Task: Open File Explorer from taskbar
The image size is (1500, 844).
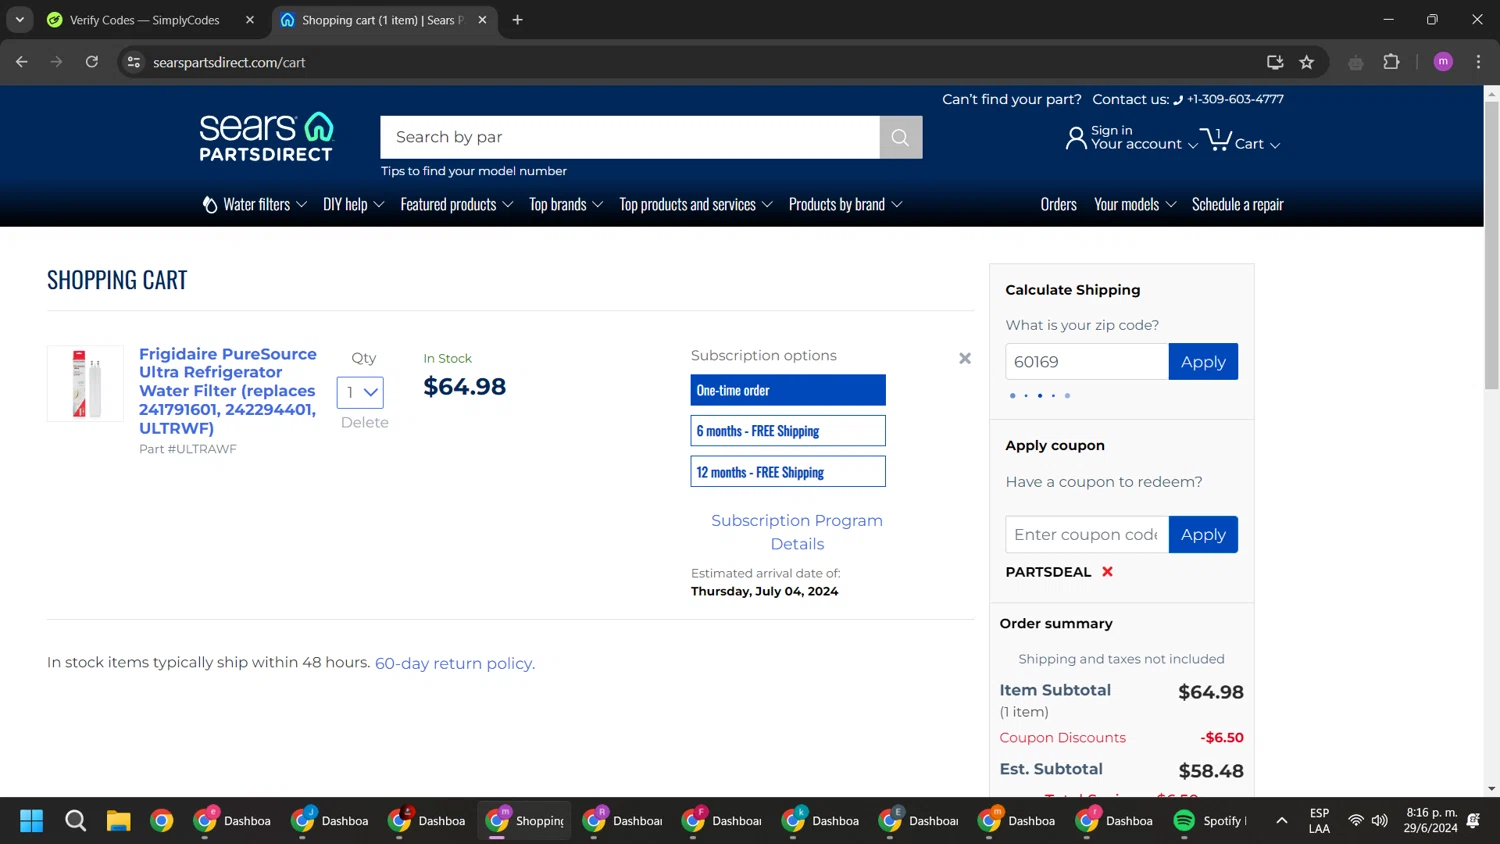Action: coord(119,821)
